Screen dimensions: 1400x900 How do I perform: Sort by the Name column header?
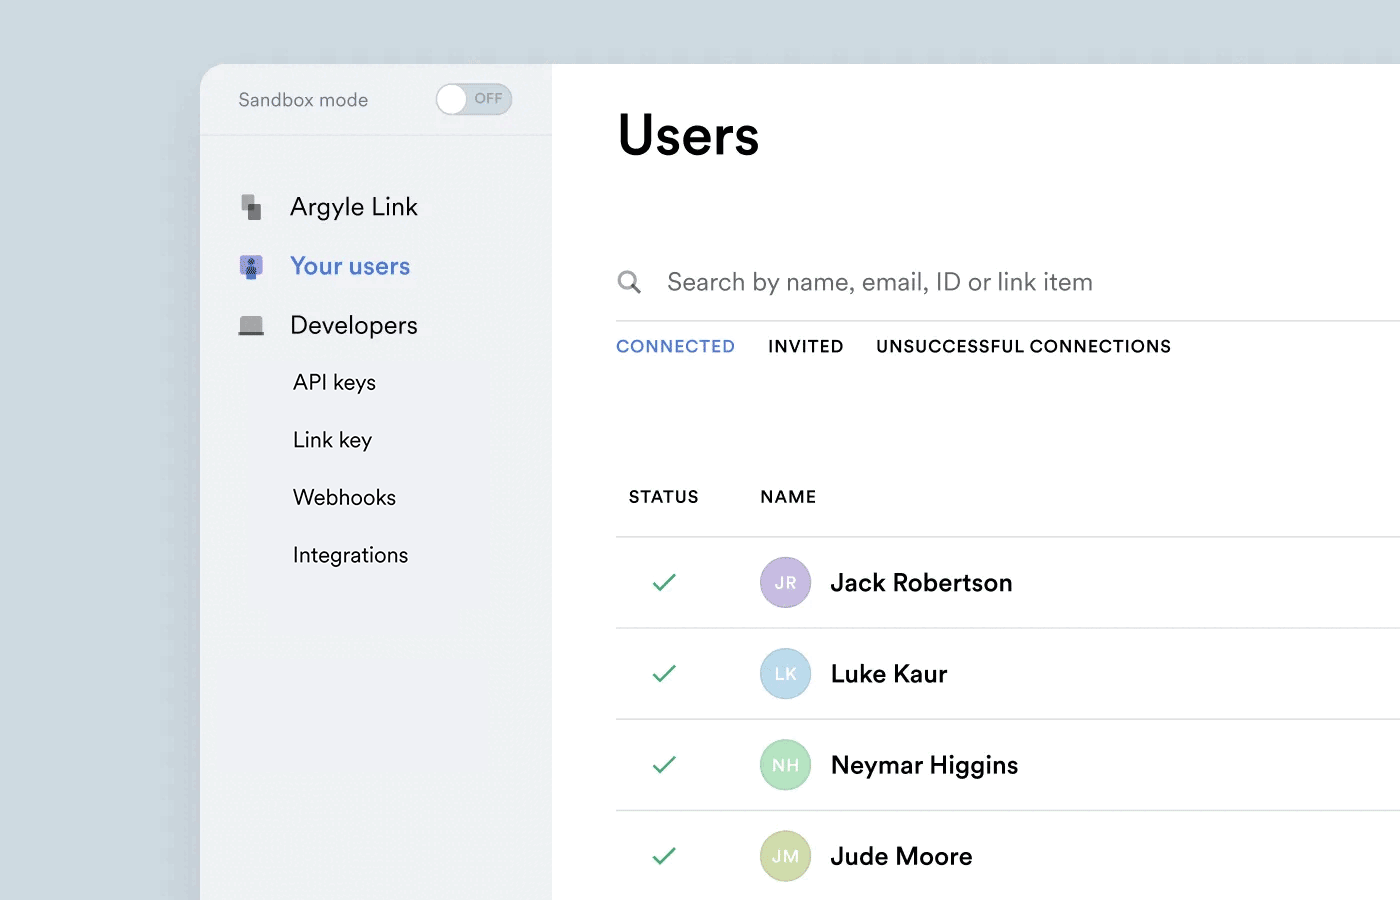(x=788, y=497)
